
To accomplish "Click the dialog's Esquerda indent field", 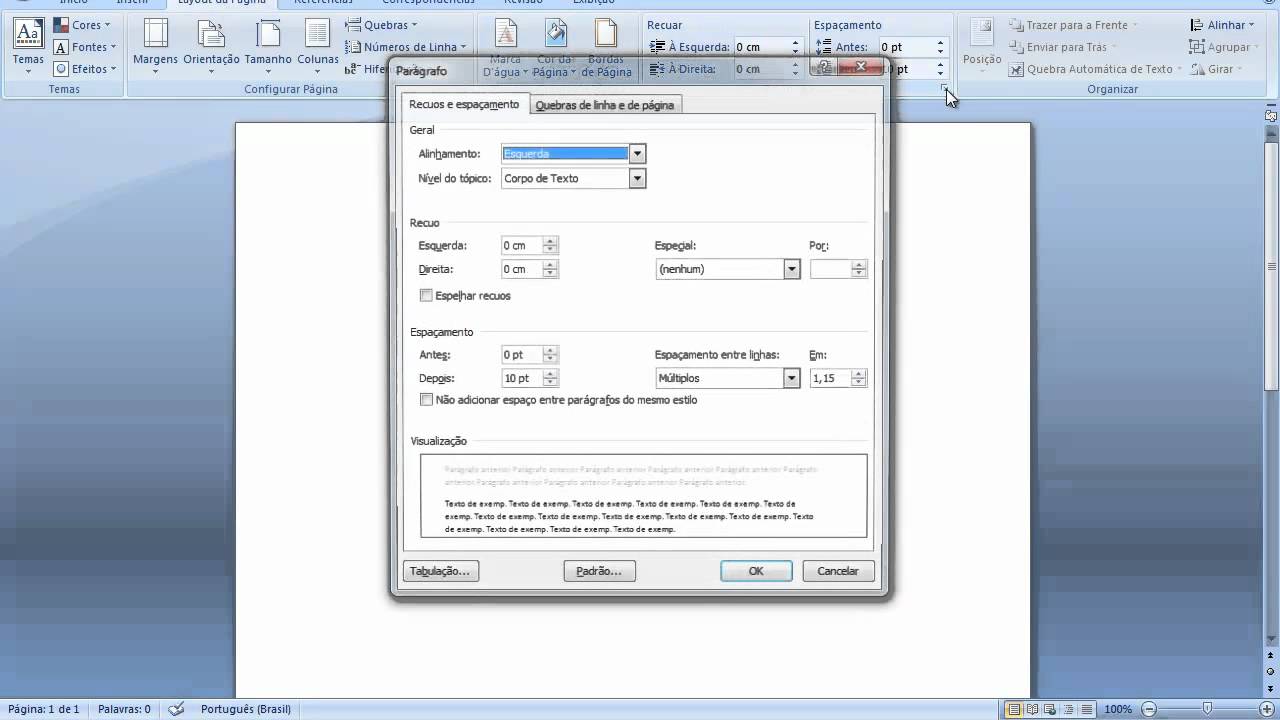I will pyautogui.click(x=522, y=245).
